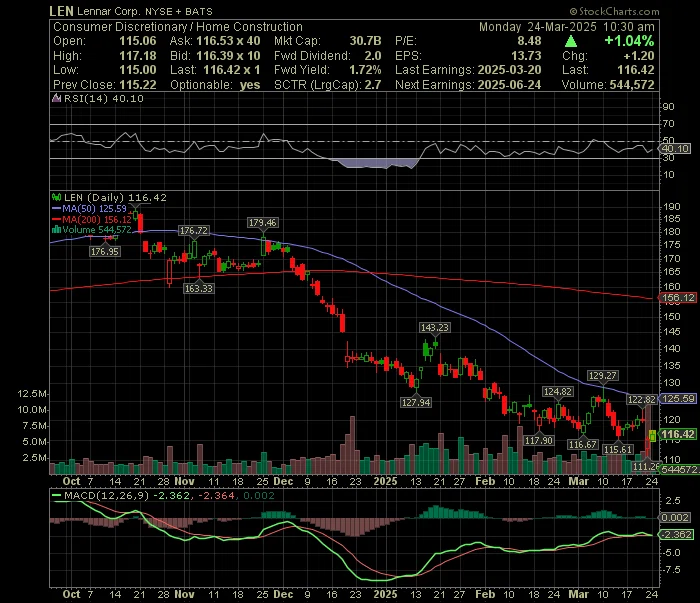Click the SCTR (LrgCap) value 2.7
700x603 pixels.
click(x=373, y=85)
